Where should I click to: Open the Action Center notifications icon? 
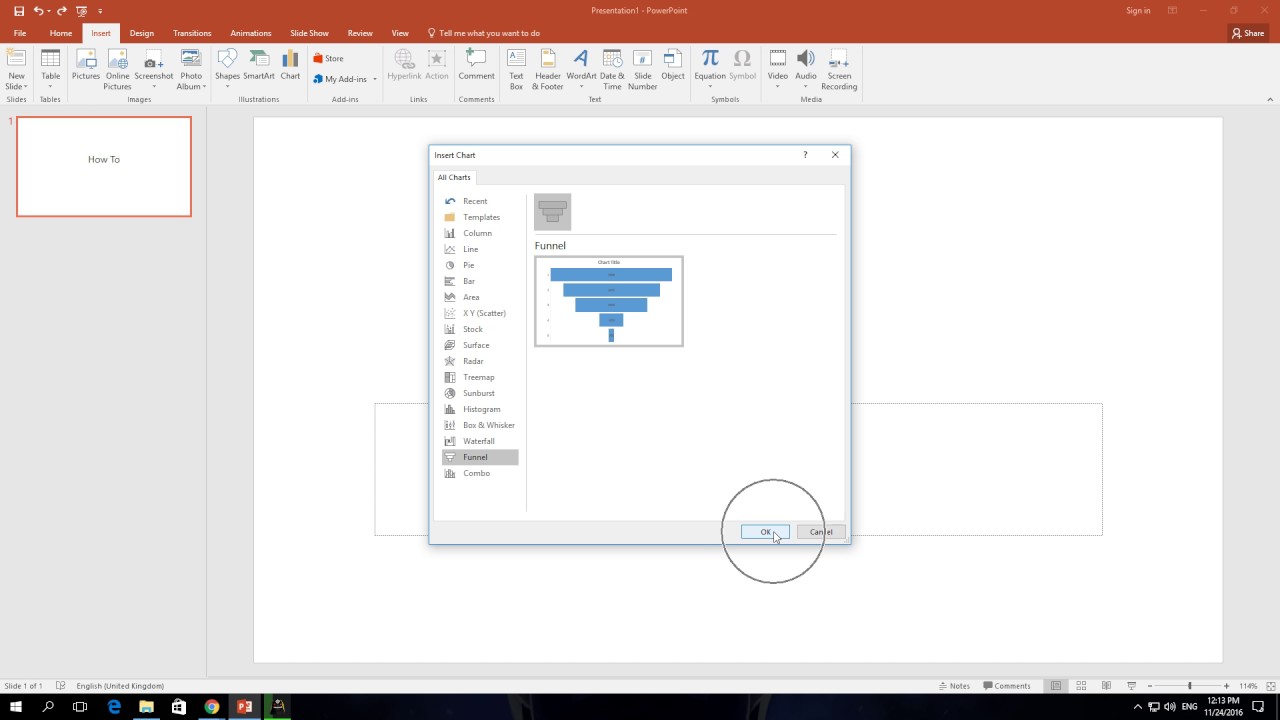1258,707
